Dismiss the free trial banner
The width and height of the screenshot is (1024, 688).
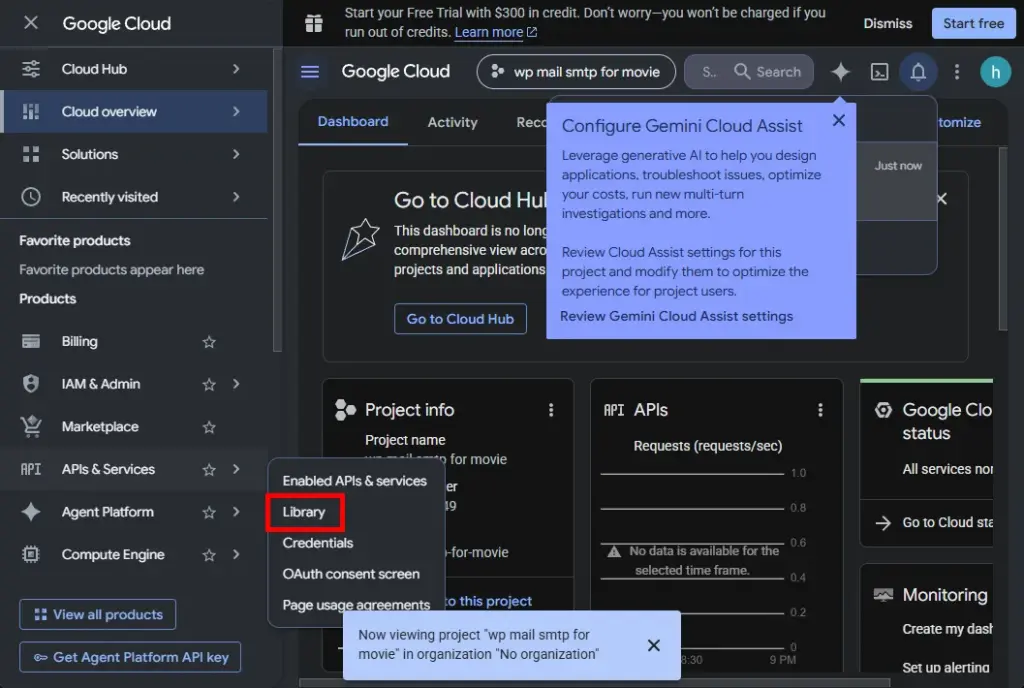(x=888, y=23)
